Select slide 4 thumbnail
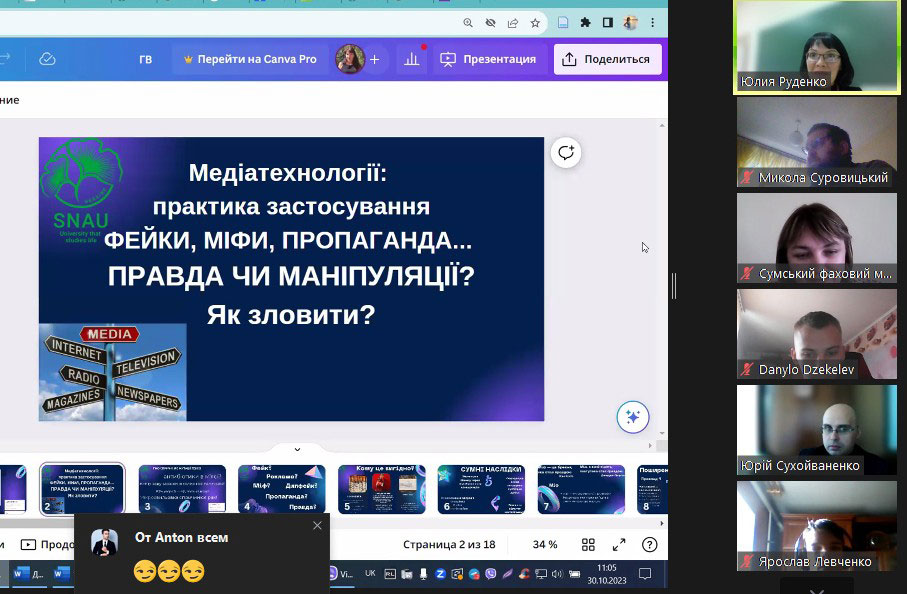The height and width of the screenshot is (594, 907). [x=282, y=489]
